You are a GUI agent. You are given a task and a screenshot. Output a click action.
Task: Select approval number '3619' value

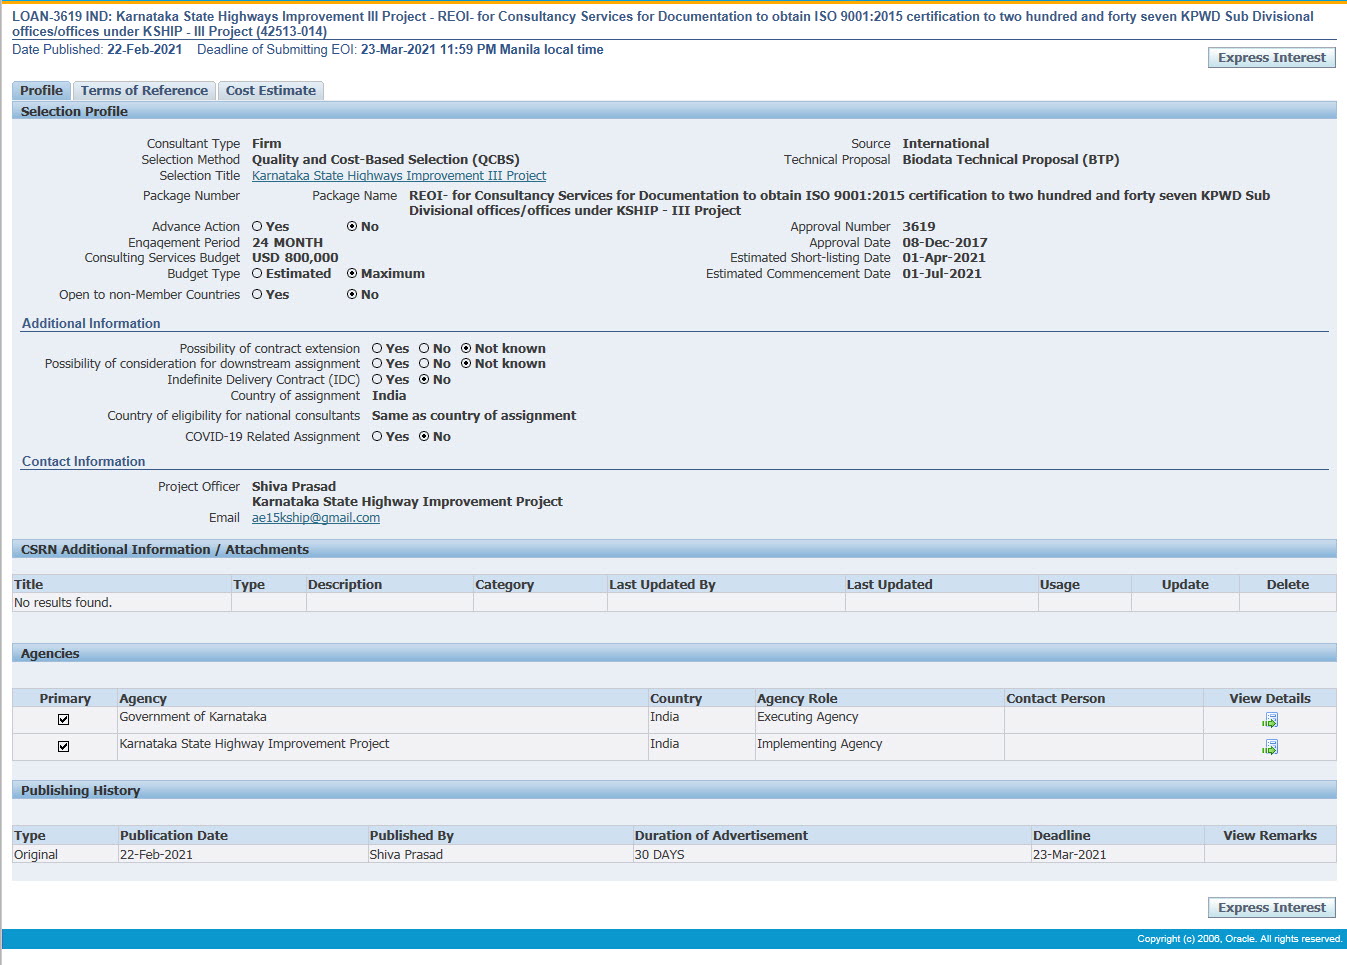click(919, 227)
